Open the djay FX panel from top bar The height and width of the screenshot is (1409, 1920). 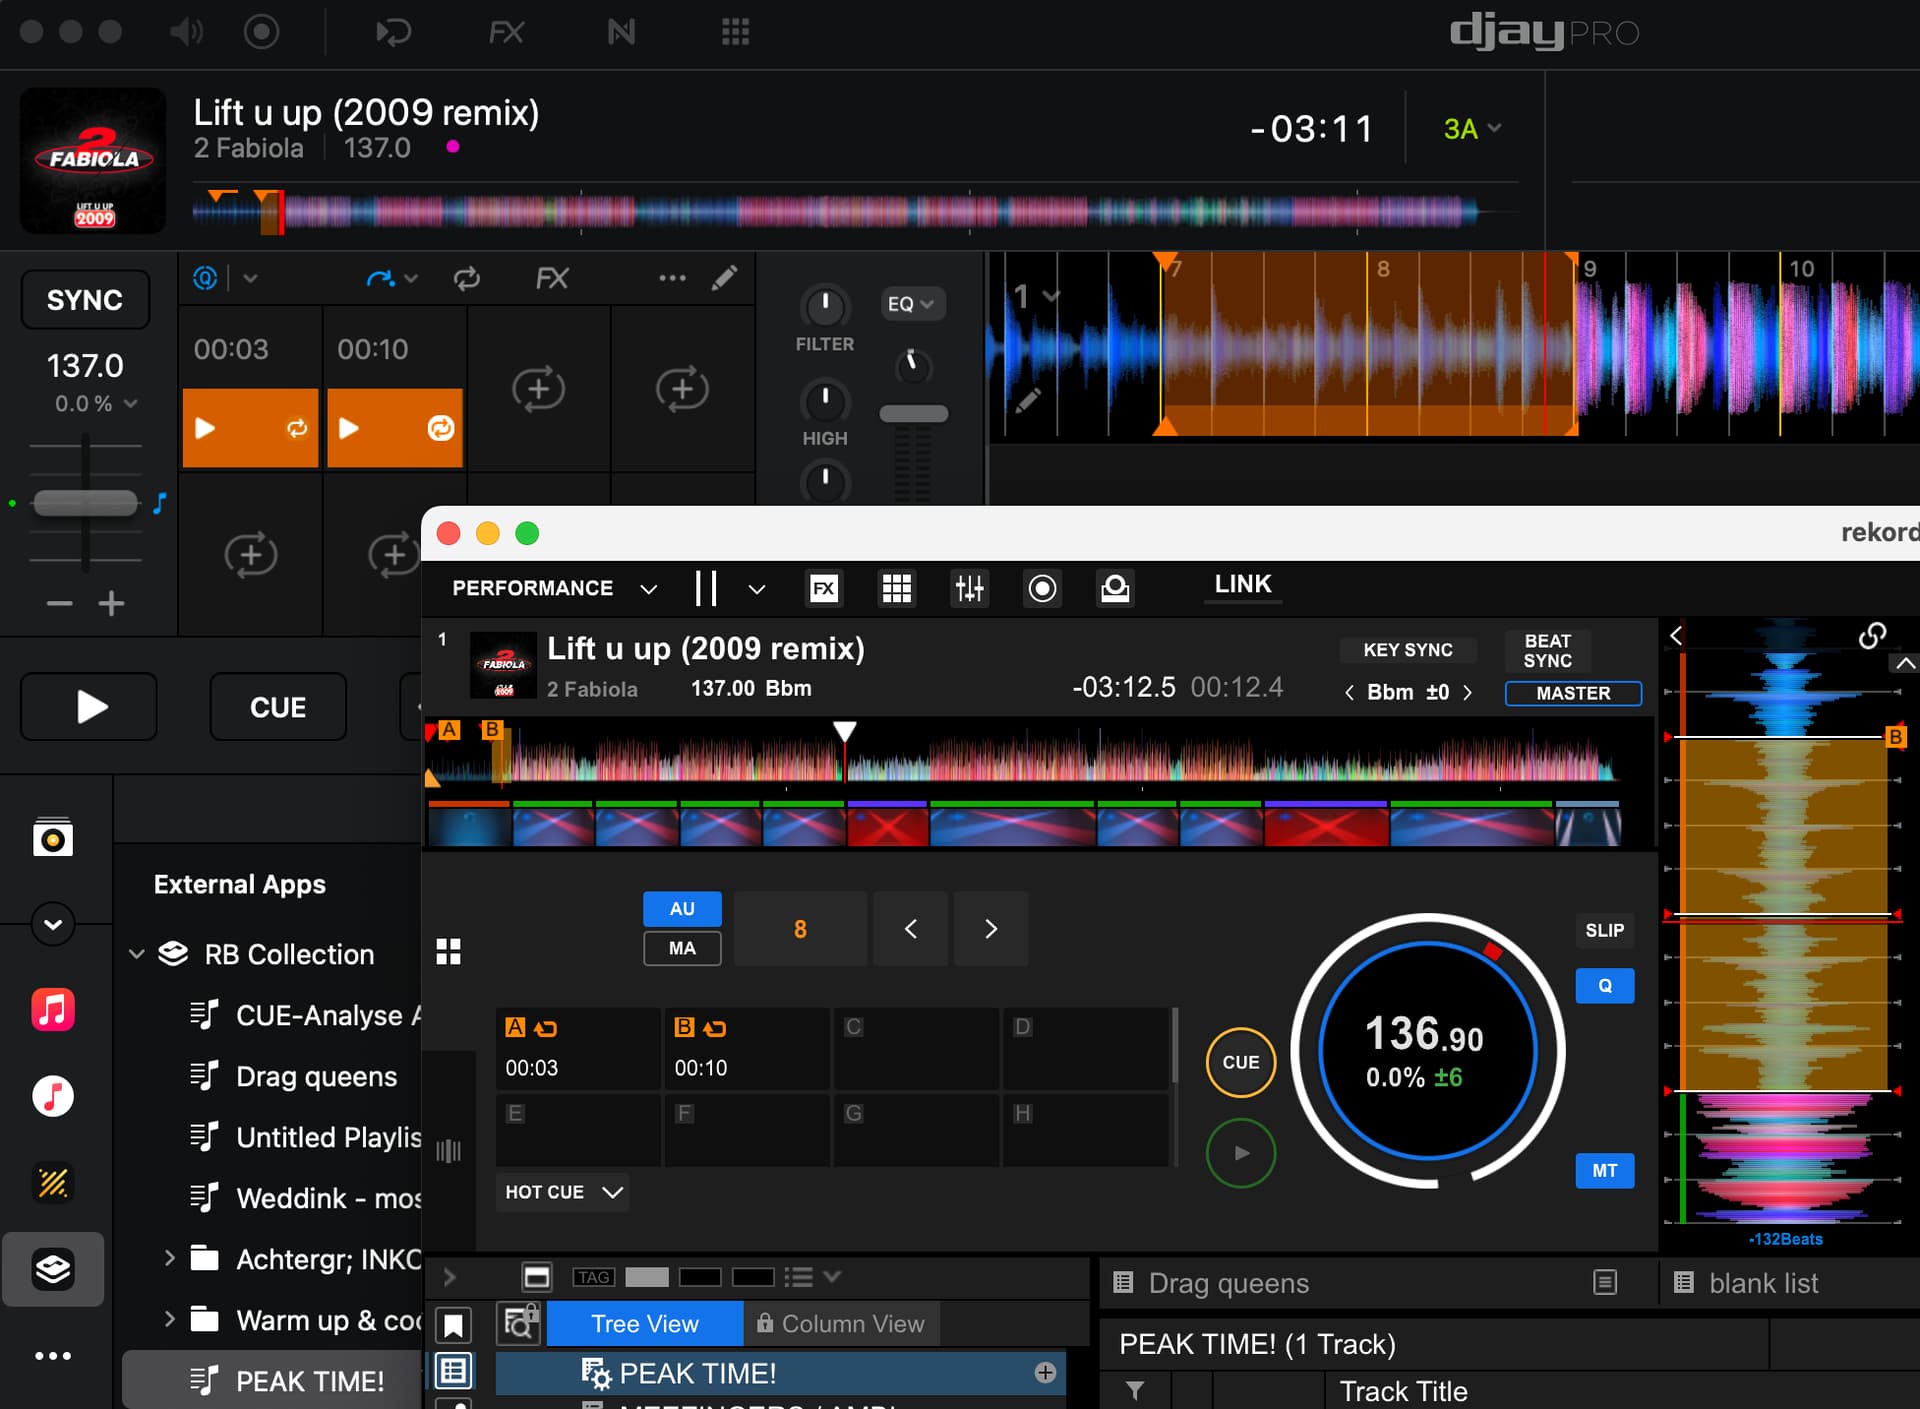506,32
